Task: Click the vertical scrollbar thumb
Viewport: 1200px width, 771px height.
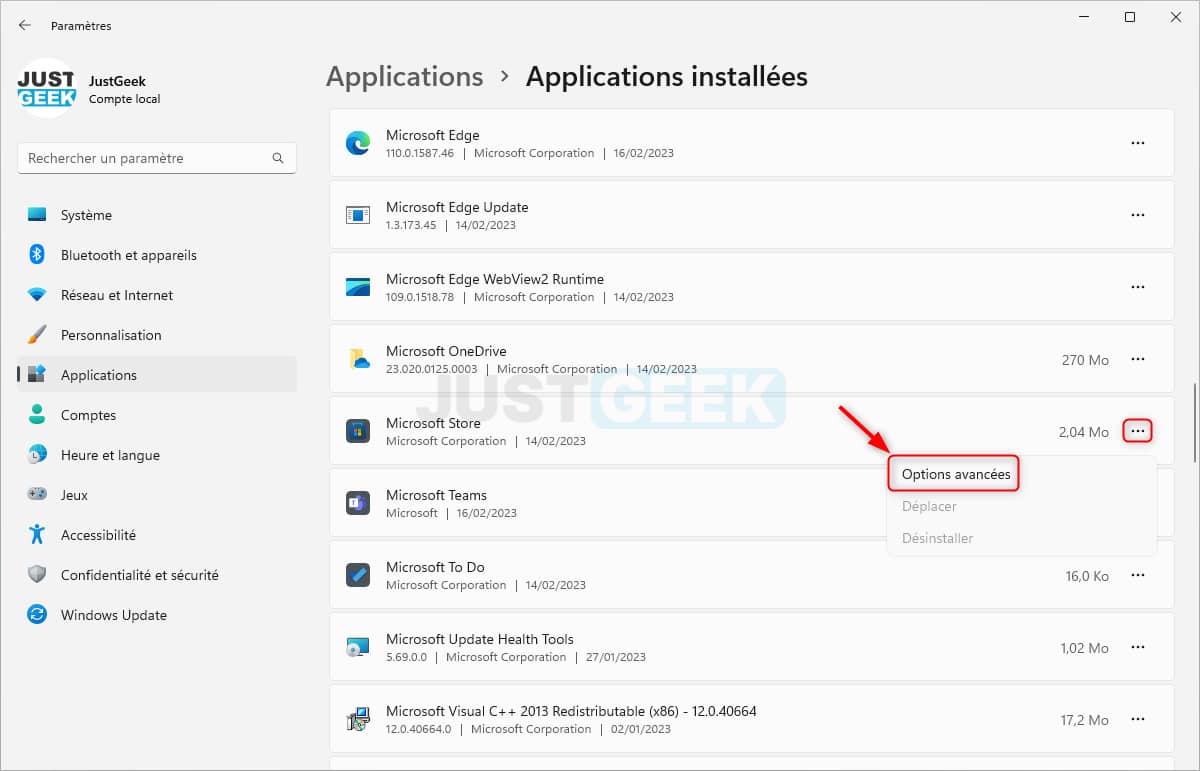Action: [1194, 423]
